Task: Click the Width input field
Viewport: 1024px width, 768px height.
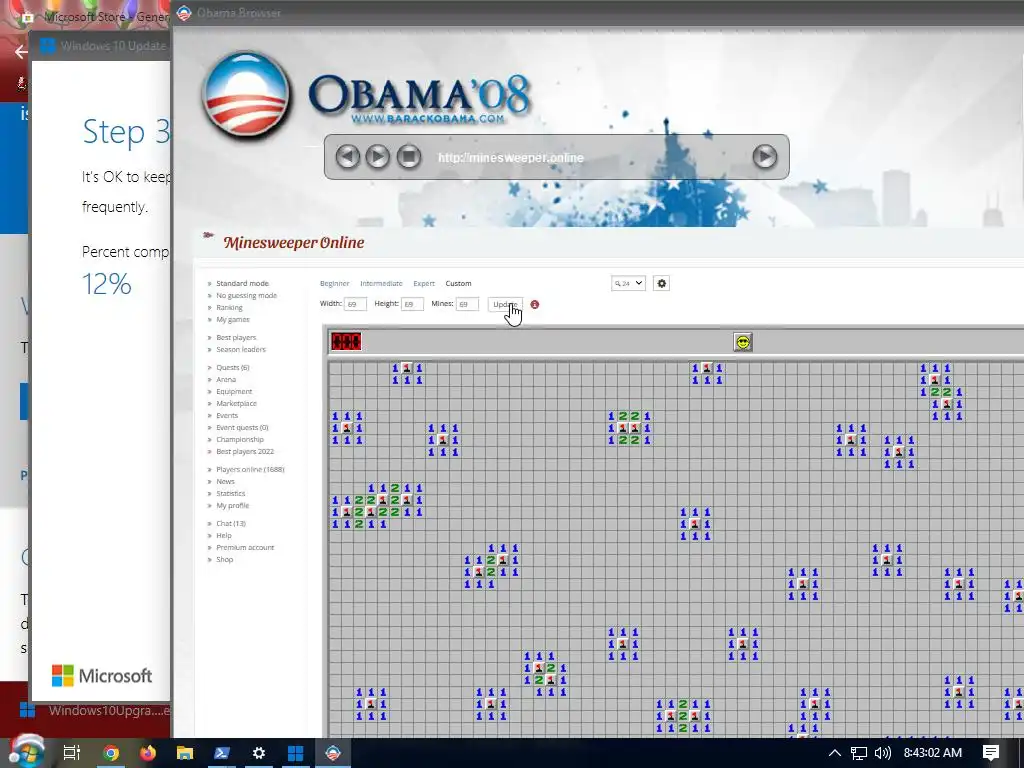Action: point(355,304)
